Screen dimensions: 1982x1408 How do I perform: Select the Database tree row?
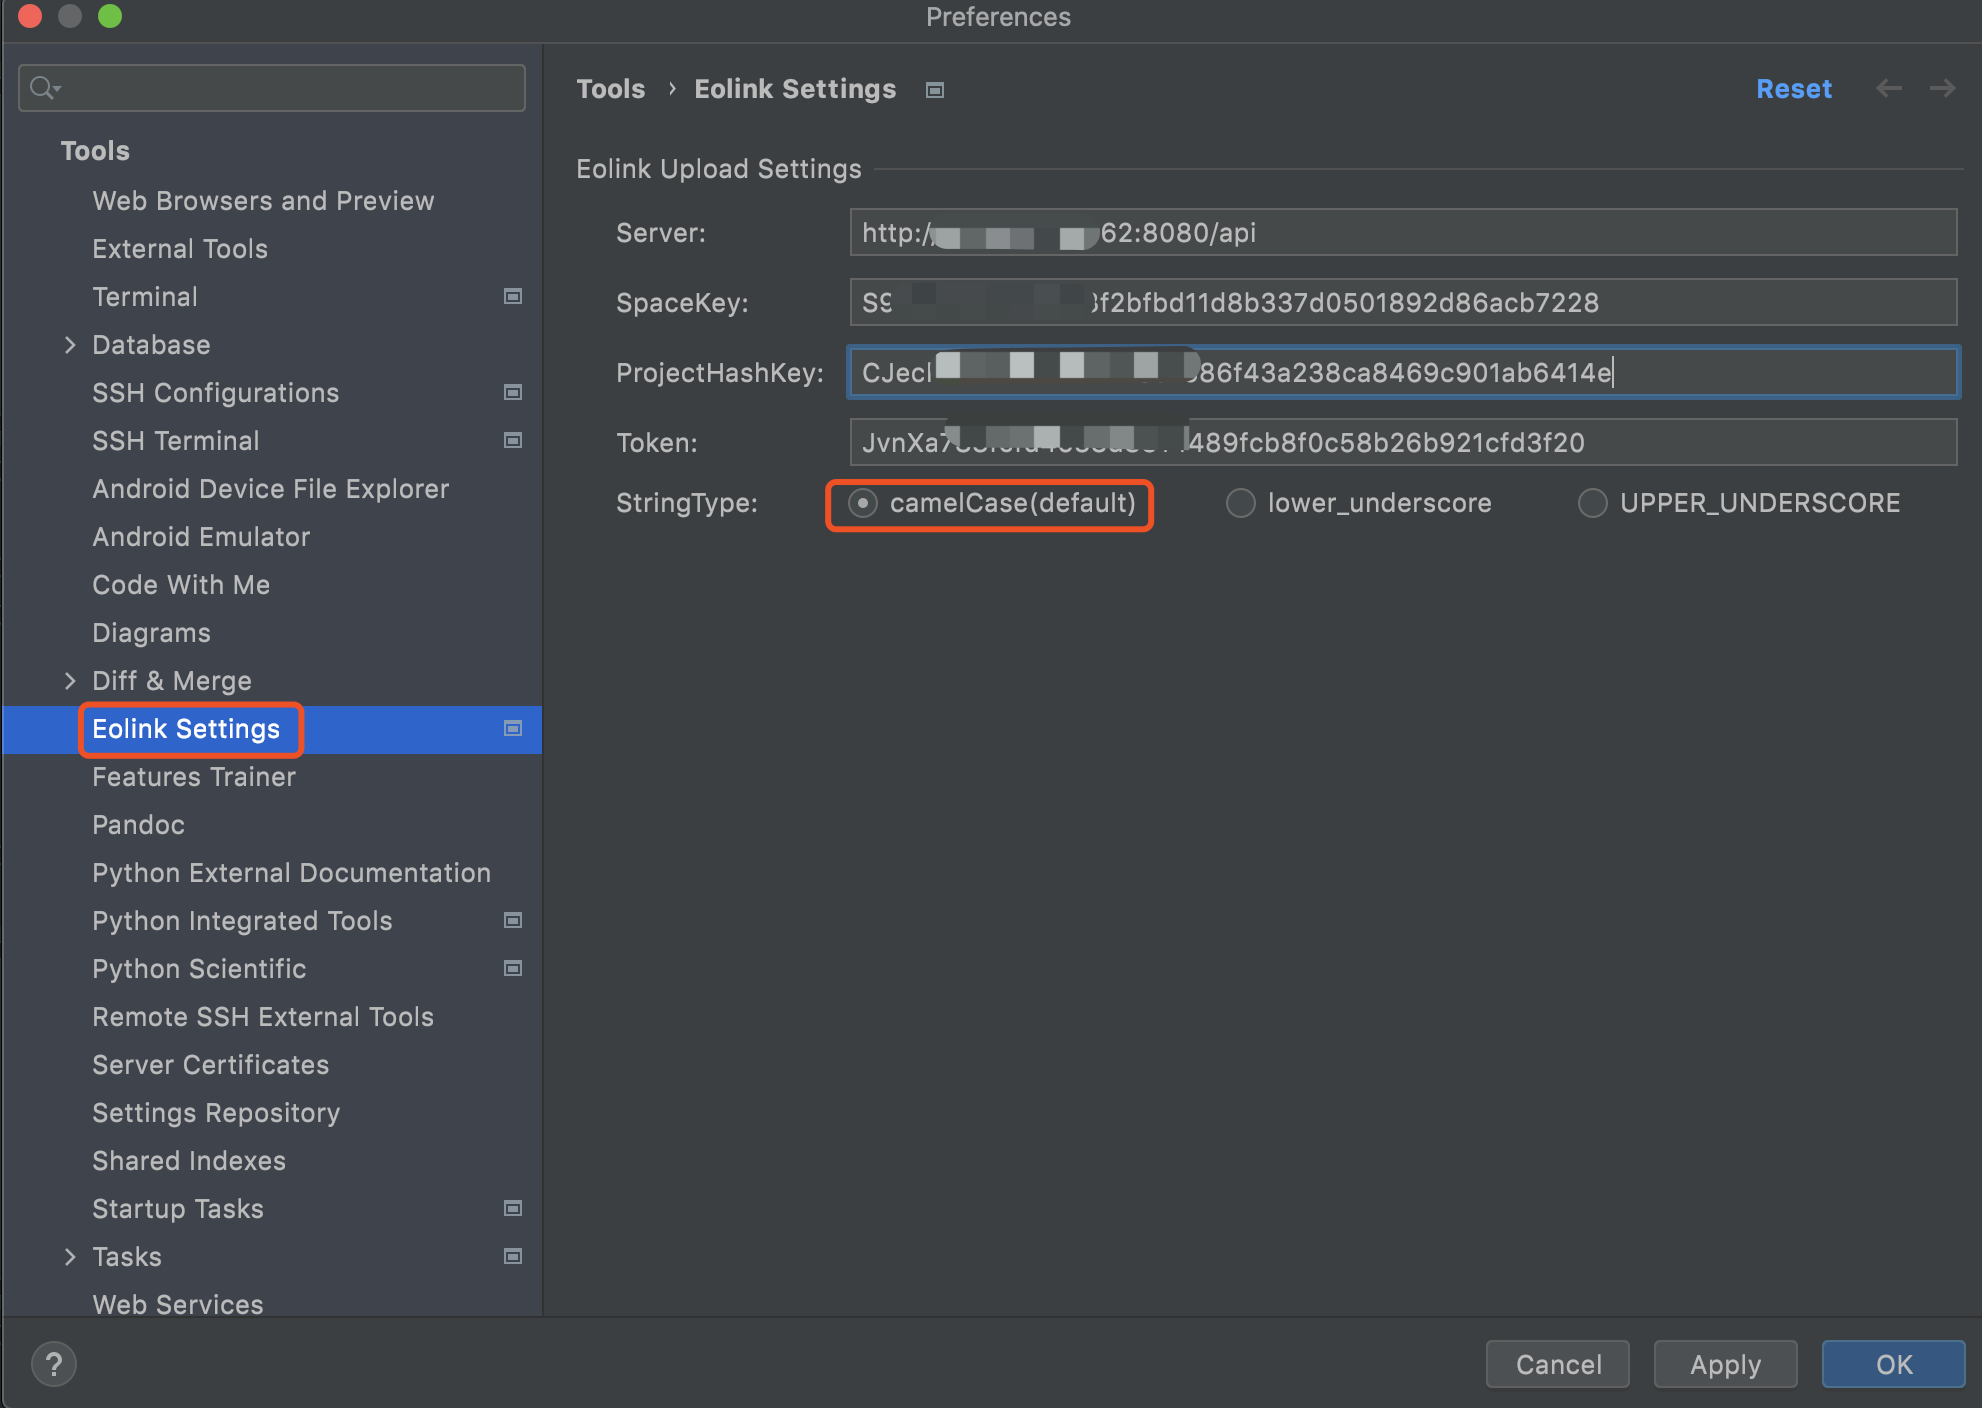pyautogui.click(x=272, y=345)
